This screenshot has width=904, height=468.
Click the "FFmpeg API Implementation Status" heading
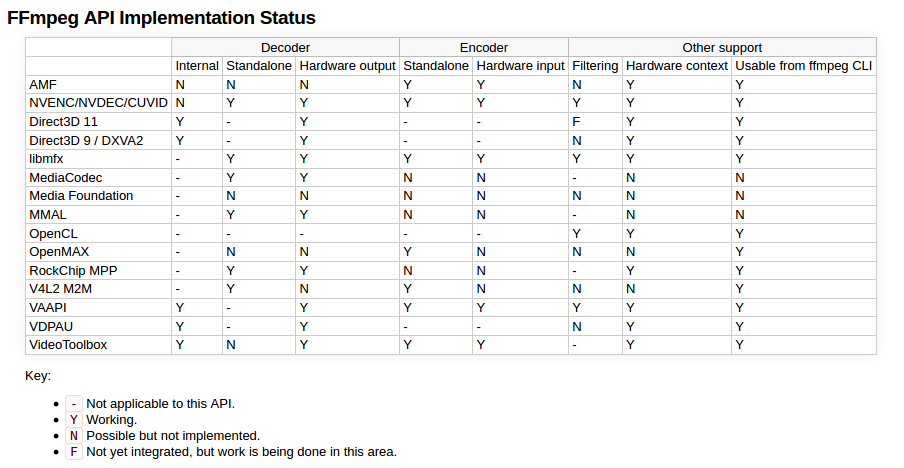coord(161,18)
